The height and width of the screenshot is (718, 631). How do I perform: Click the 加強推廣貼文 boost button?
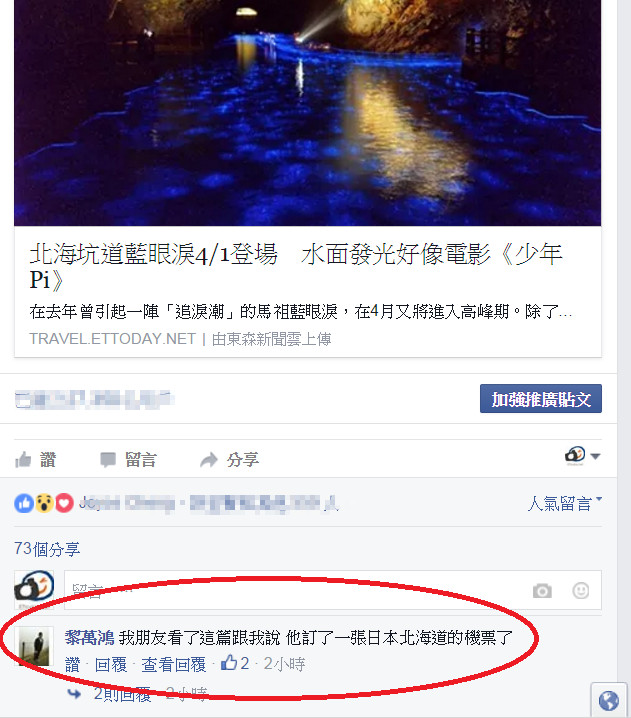(x=541, y=398)
